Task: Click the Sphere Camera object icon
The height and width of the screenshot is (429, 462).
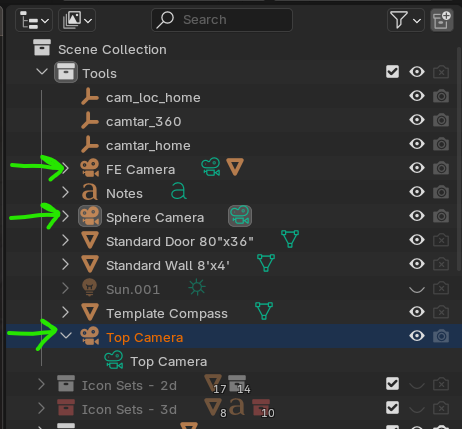Action: point(90,216)
